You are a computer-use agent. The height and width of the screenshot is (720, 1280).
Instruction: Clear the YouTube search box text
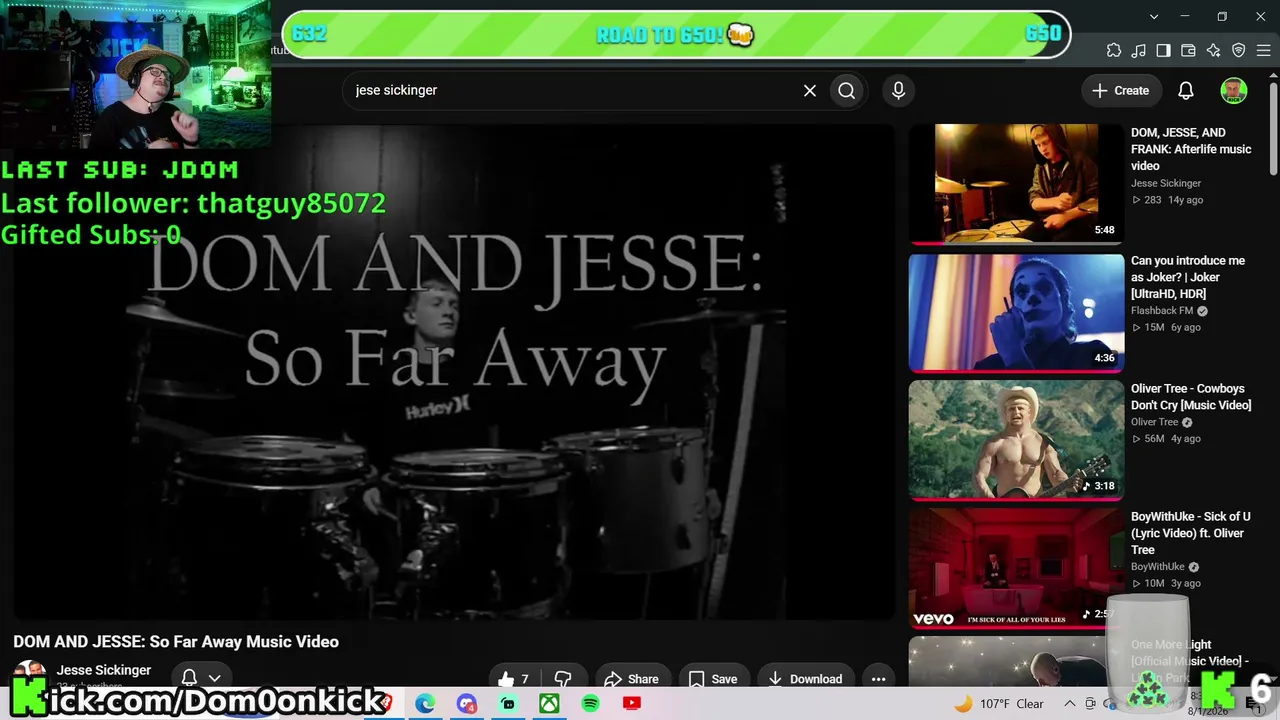tap(810, 90)
